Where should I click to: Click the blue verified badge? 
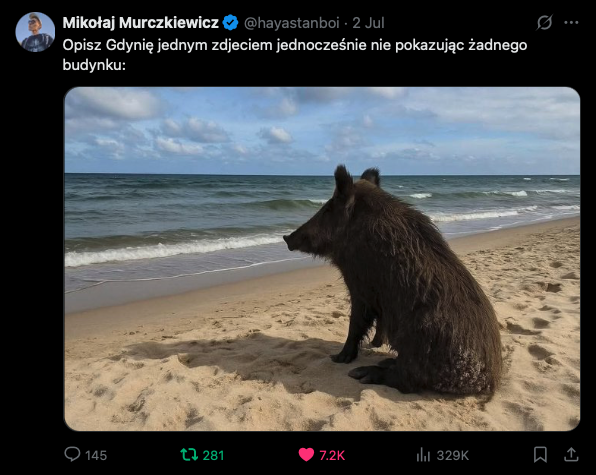pyautogui.click(x=230, y=23)
